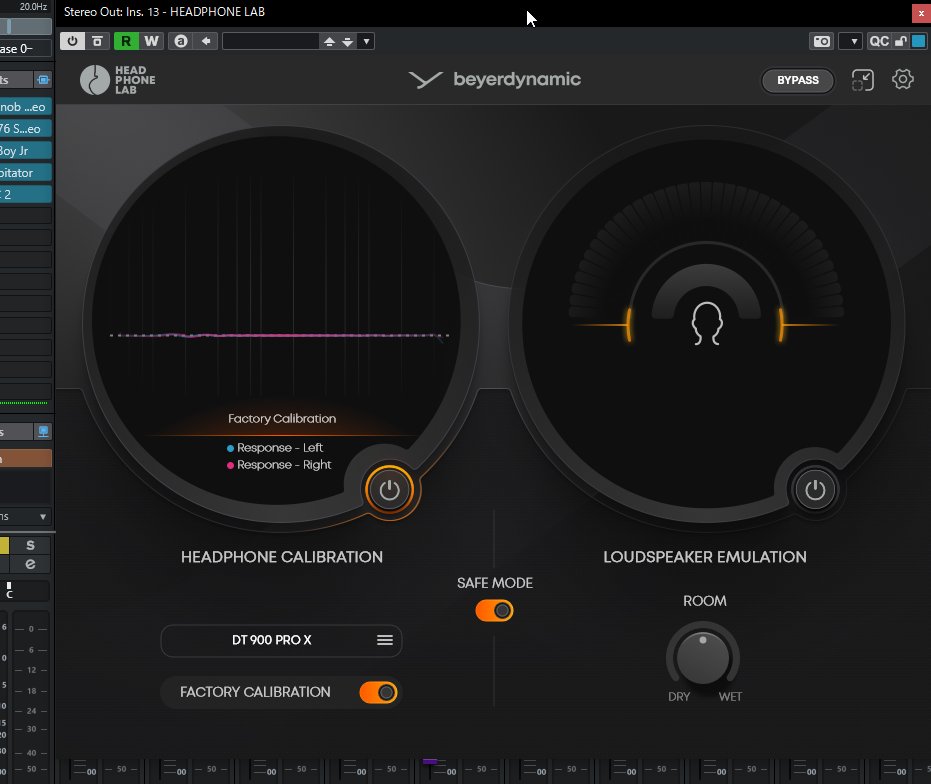Image resolution: width=931 pixels, height=784 pixels.
Task: Click the Factory Calibration label in the graph
Action: [282, 419]
